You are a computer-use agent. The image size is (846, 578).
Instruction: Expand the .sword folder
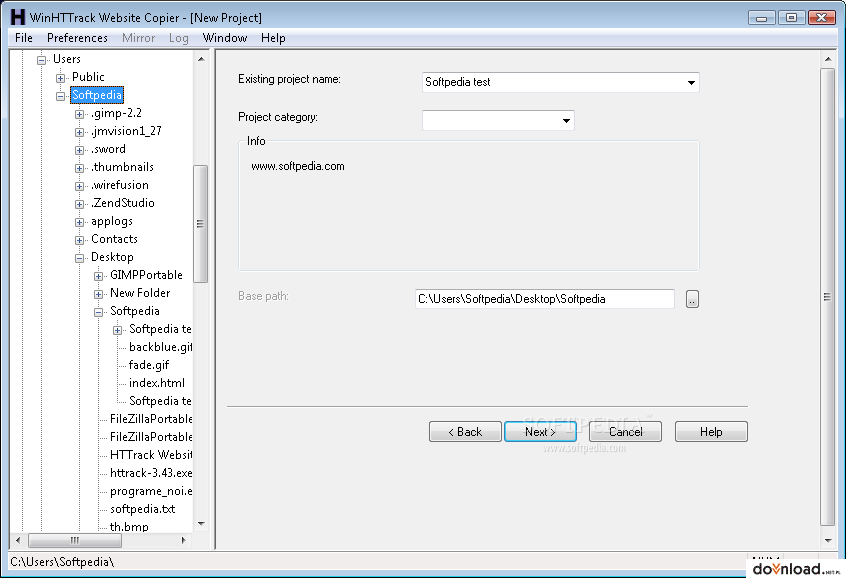(79, 150)
